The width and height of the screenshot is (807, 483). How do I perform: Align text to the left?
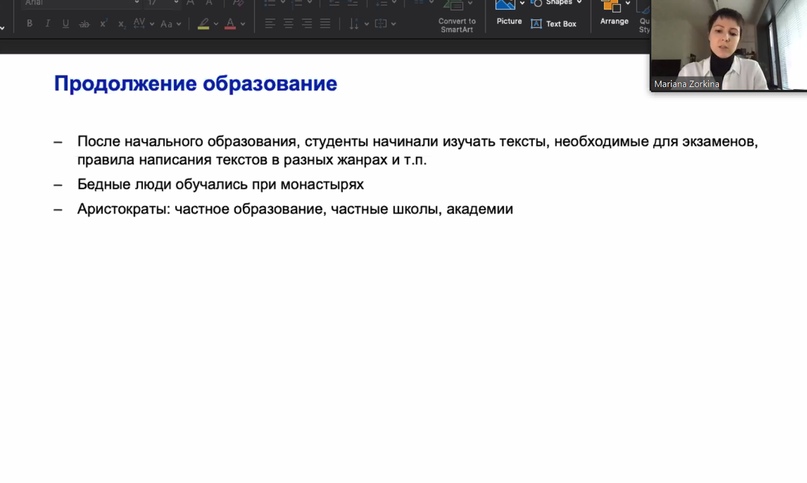[x=270, y=24]
